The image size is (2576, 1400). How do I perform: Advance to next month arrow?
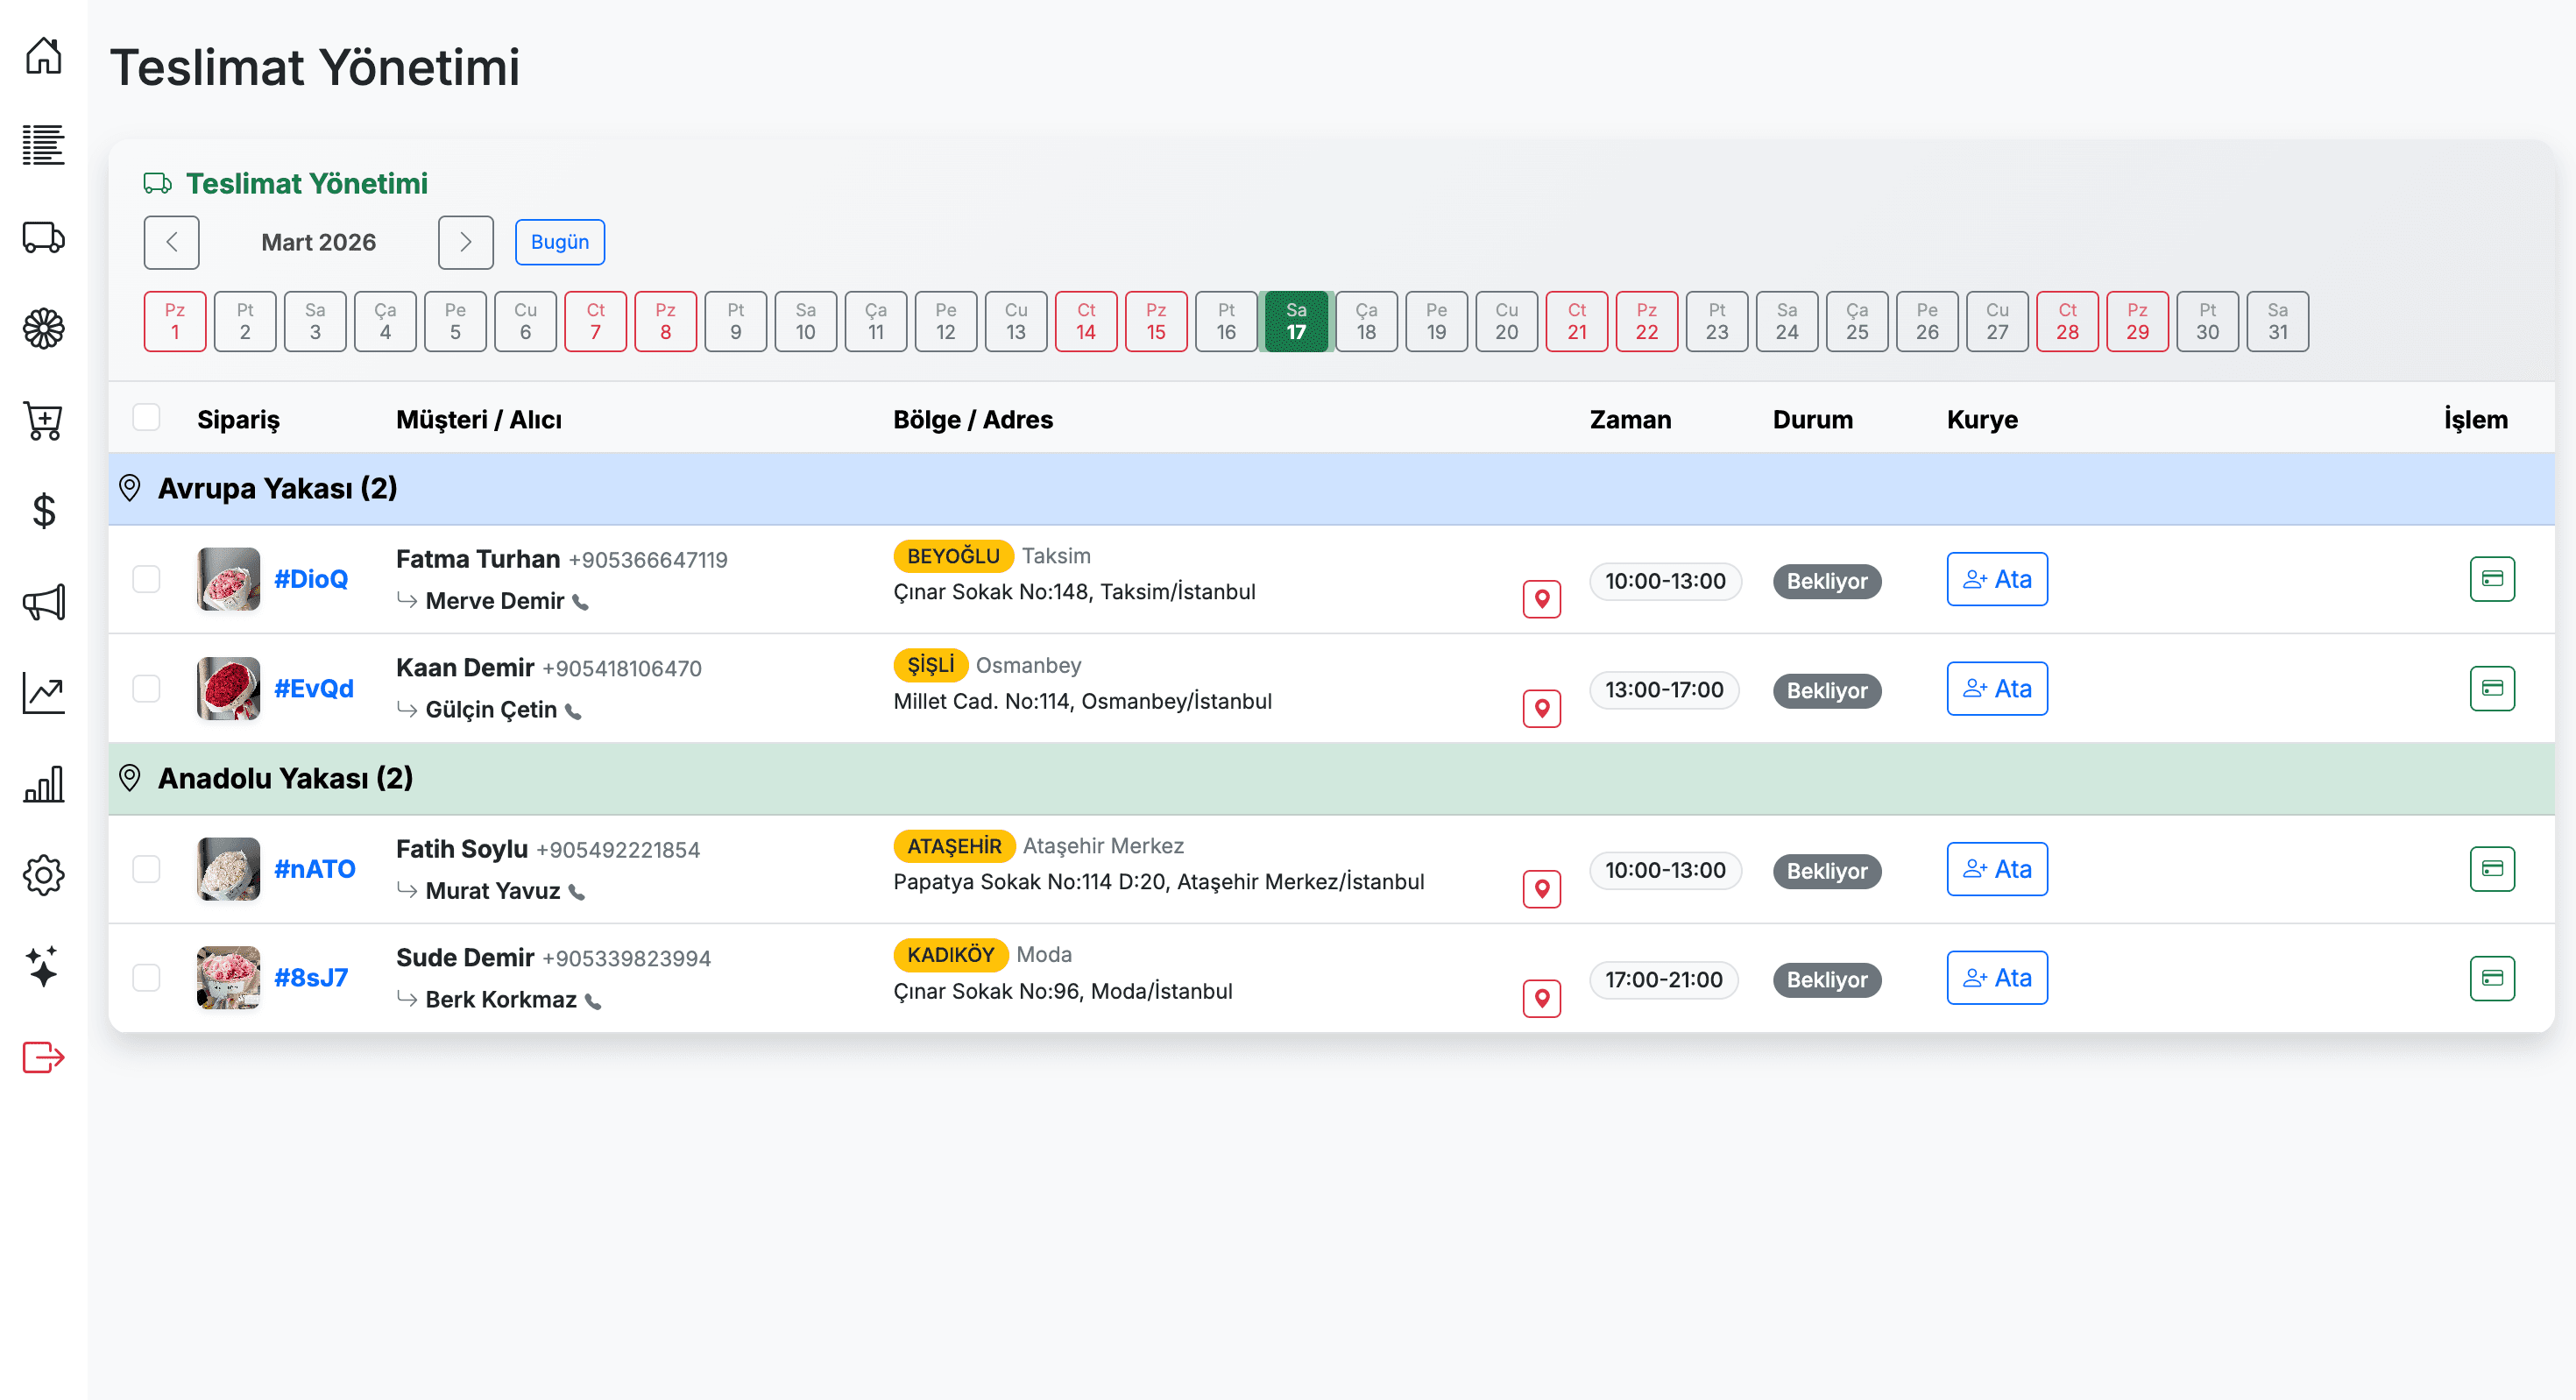[465, 242]
